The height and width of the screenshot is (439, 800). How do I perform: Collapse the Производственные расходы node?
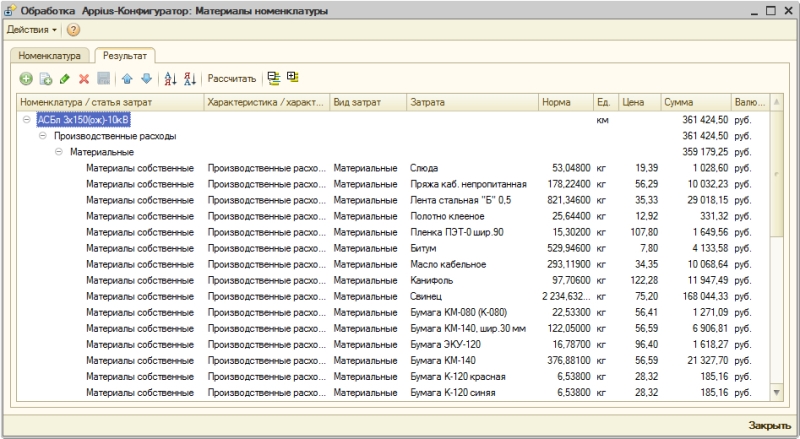pyautogui.click(x=42, y=136)
